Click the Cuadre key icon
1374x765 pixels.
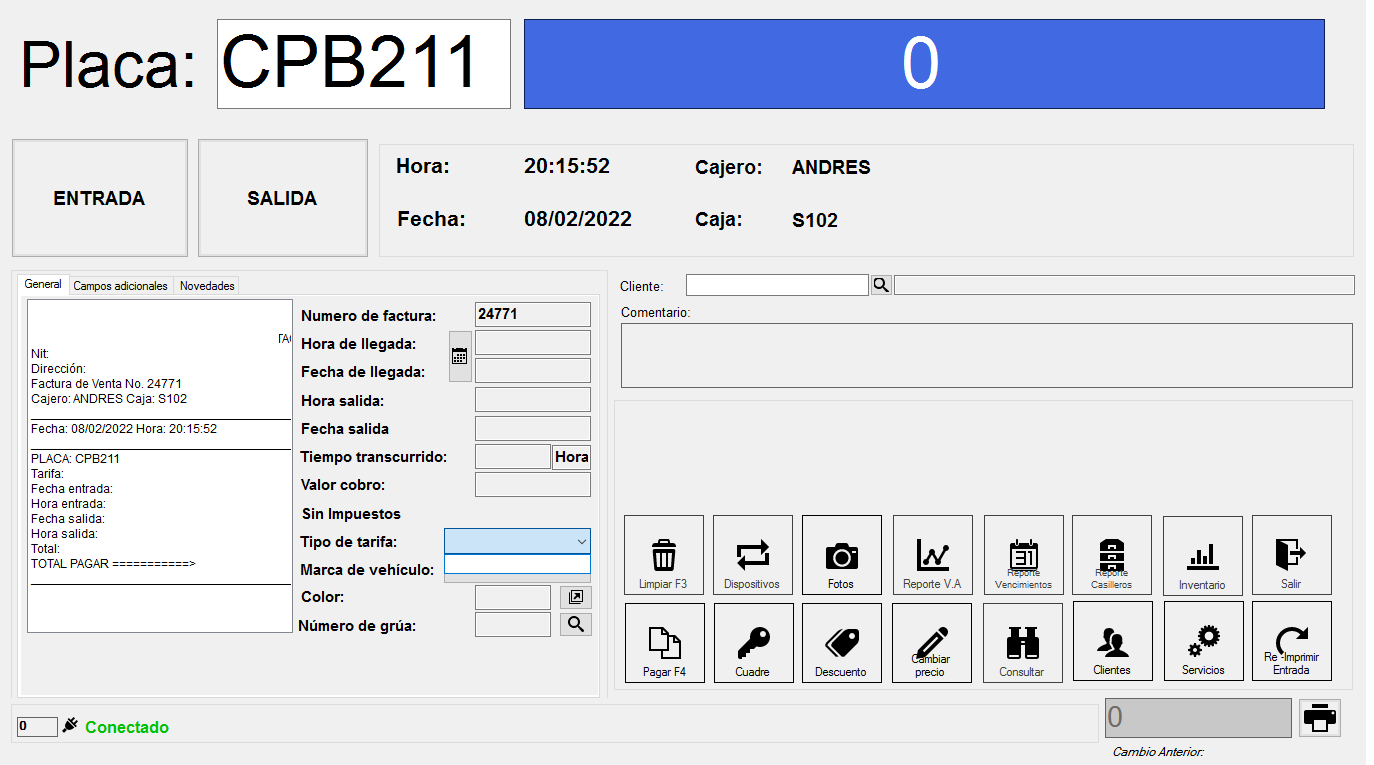coord(752,642)
